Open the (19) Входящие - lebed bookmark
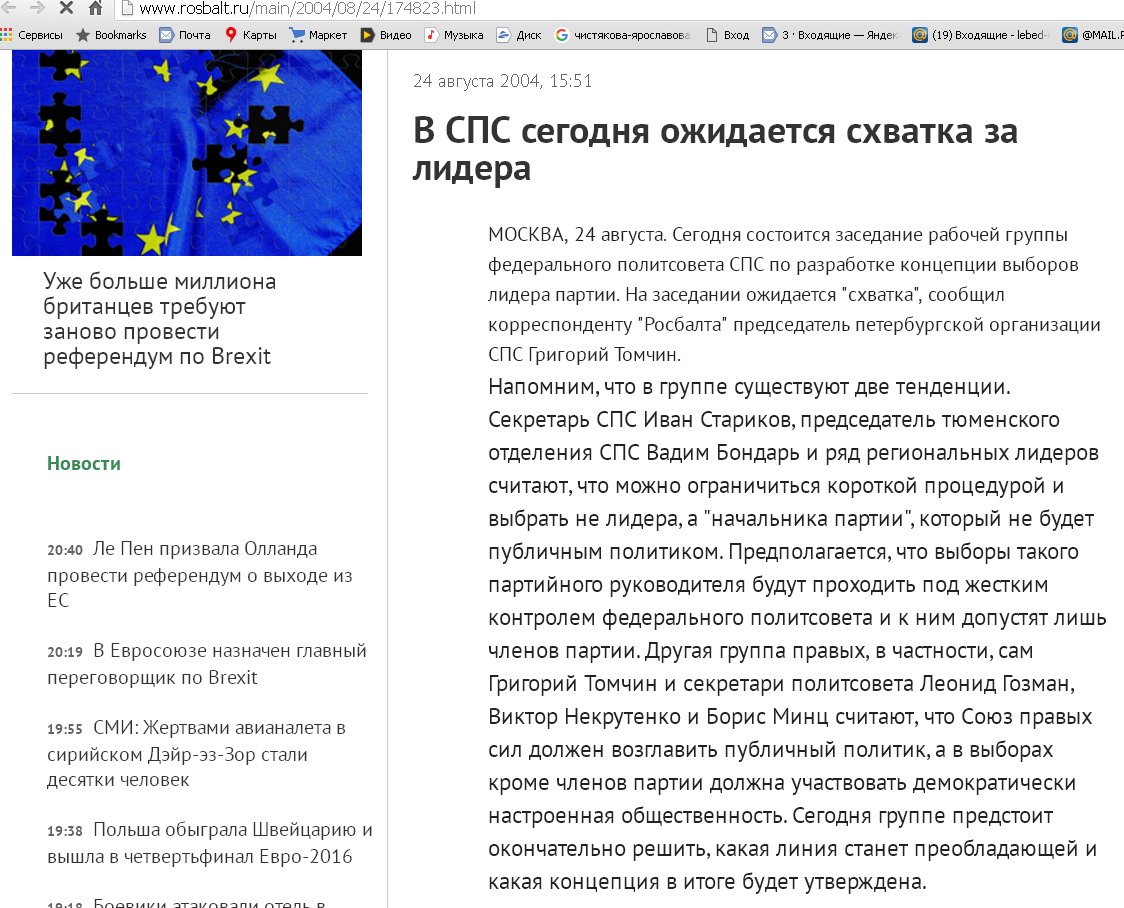1124x908 pixels. (x=981, y=34)
